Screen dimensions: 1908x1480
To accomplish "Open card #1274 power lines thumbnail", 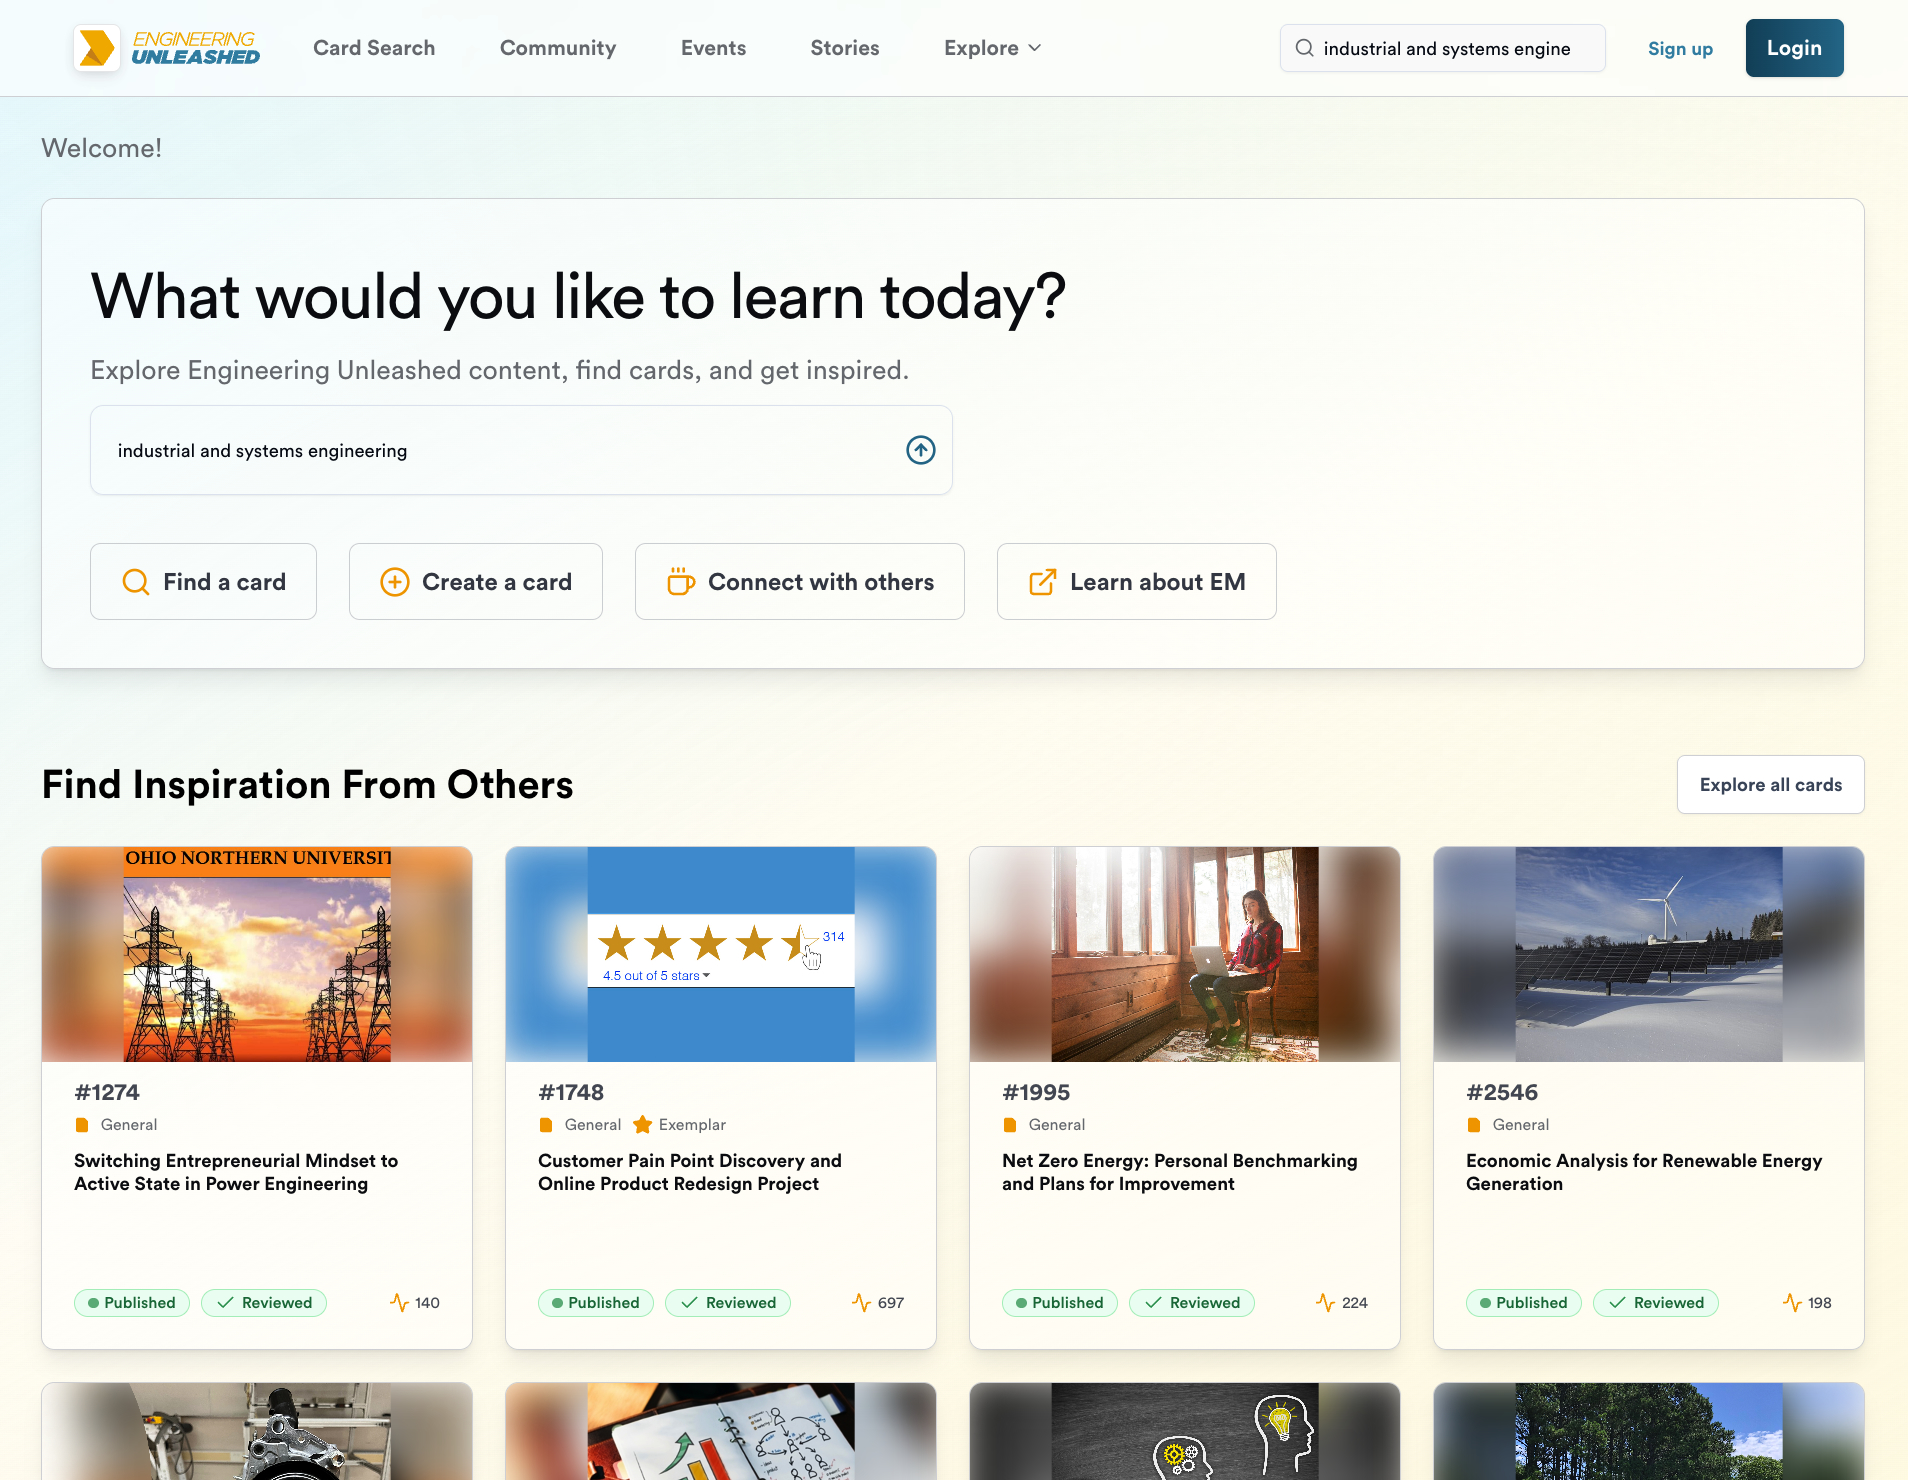I will click(257, 954).
